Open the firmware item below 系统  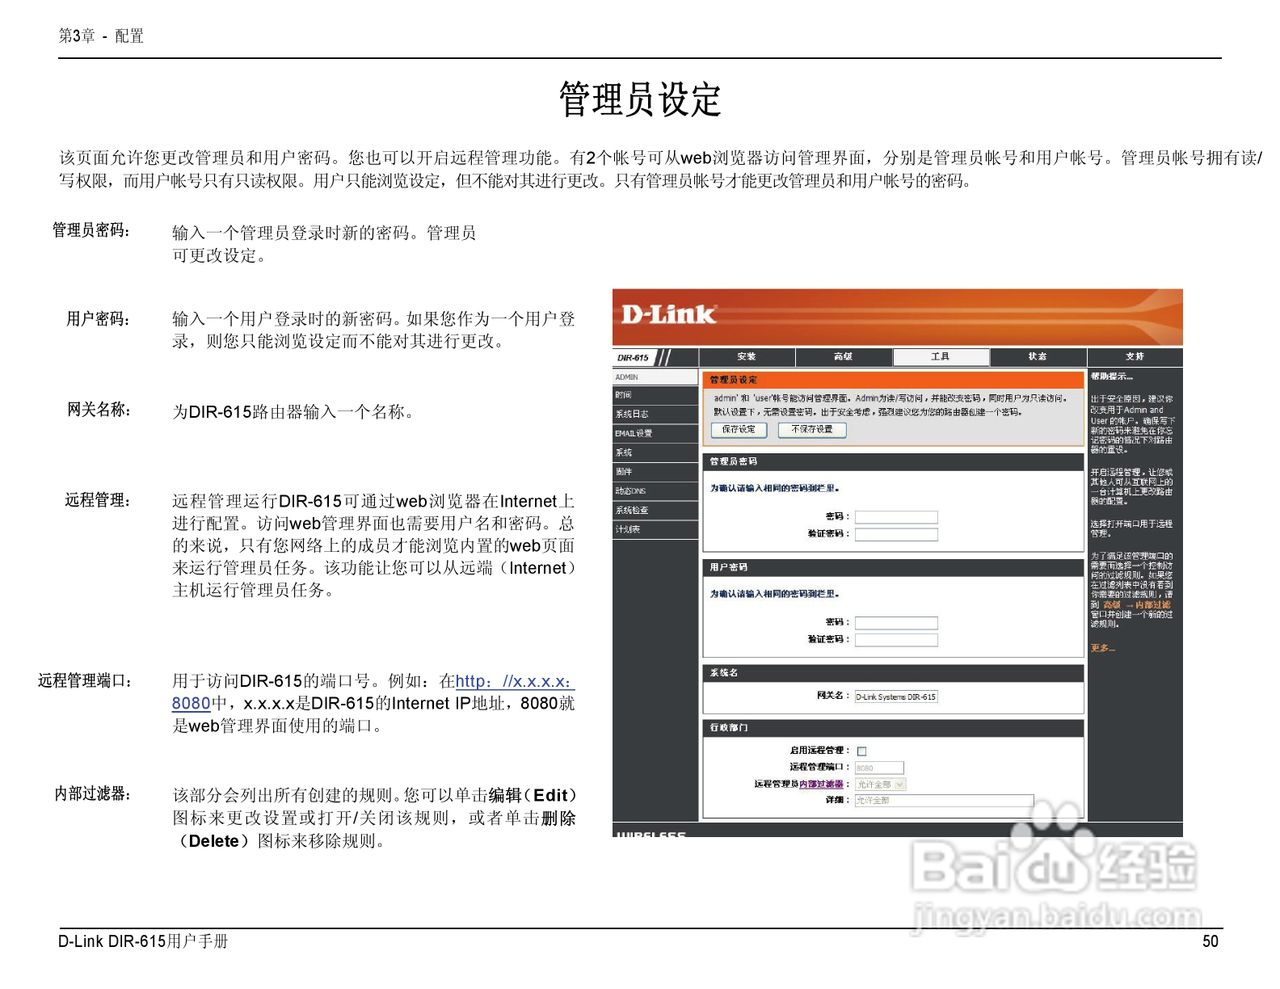(x=655, y=472)
